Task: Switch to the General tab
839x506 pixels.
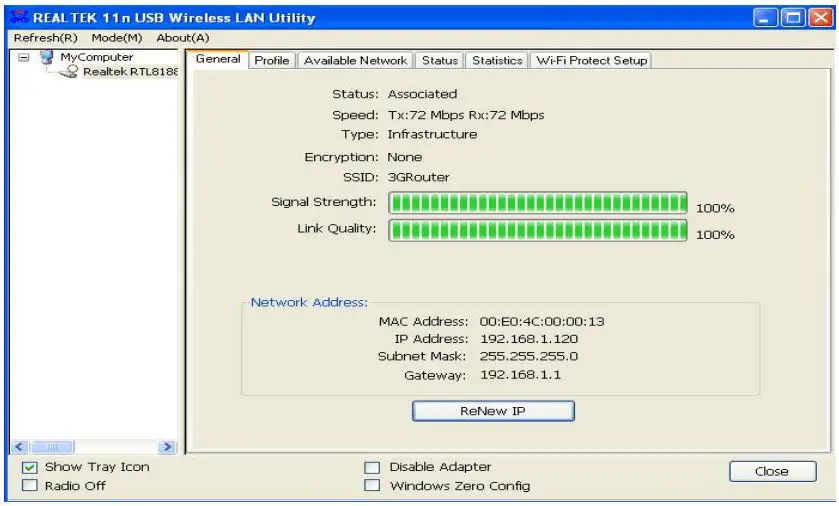Action: click(218, 59)
